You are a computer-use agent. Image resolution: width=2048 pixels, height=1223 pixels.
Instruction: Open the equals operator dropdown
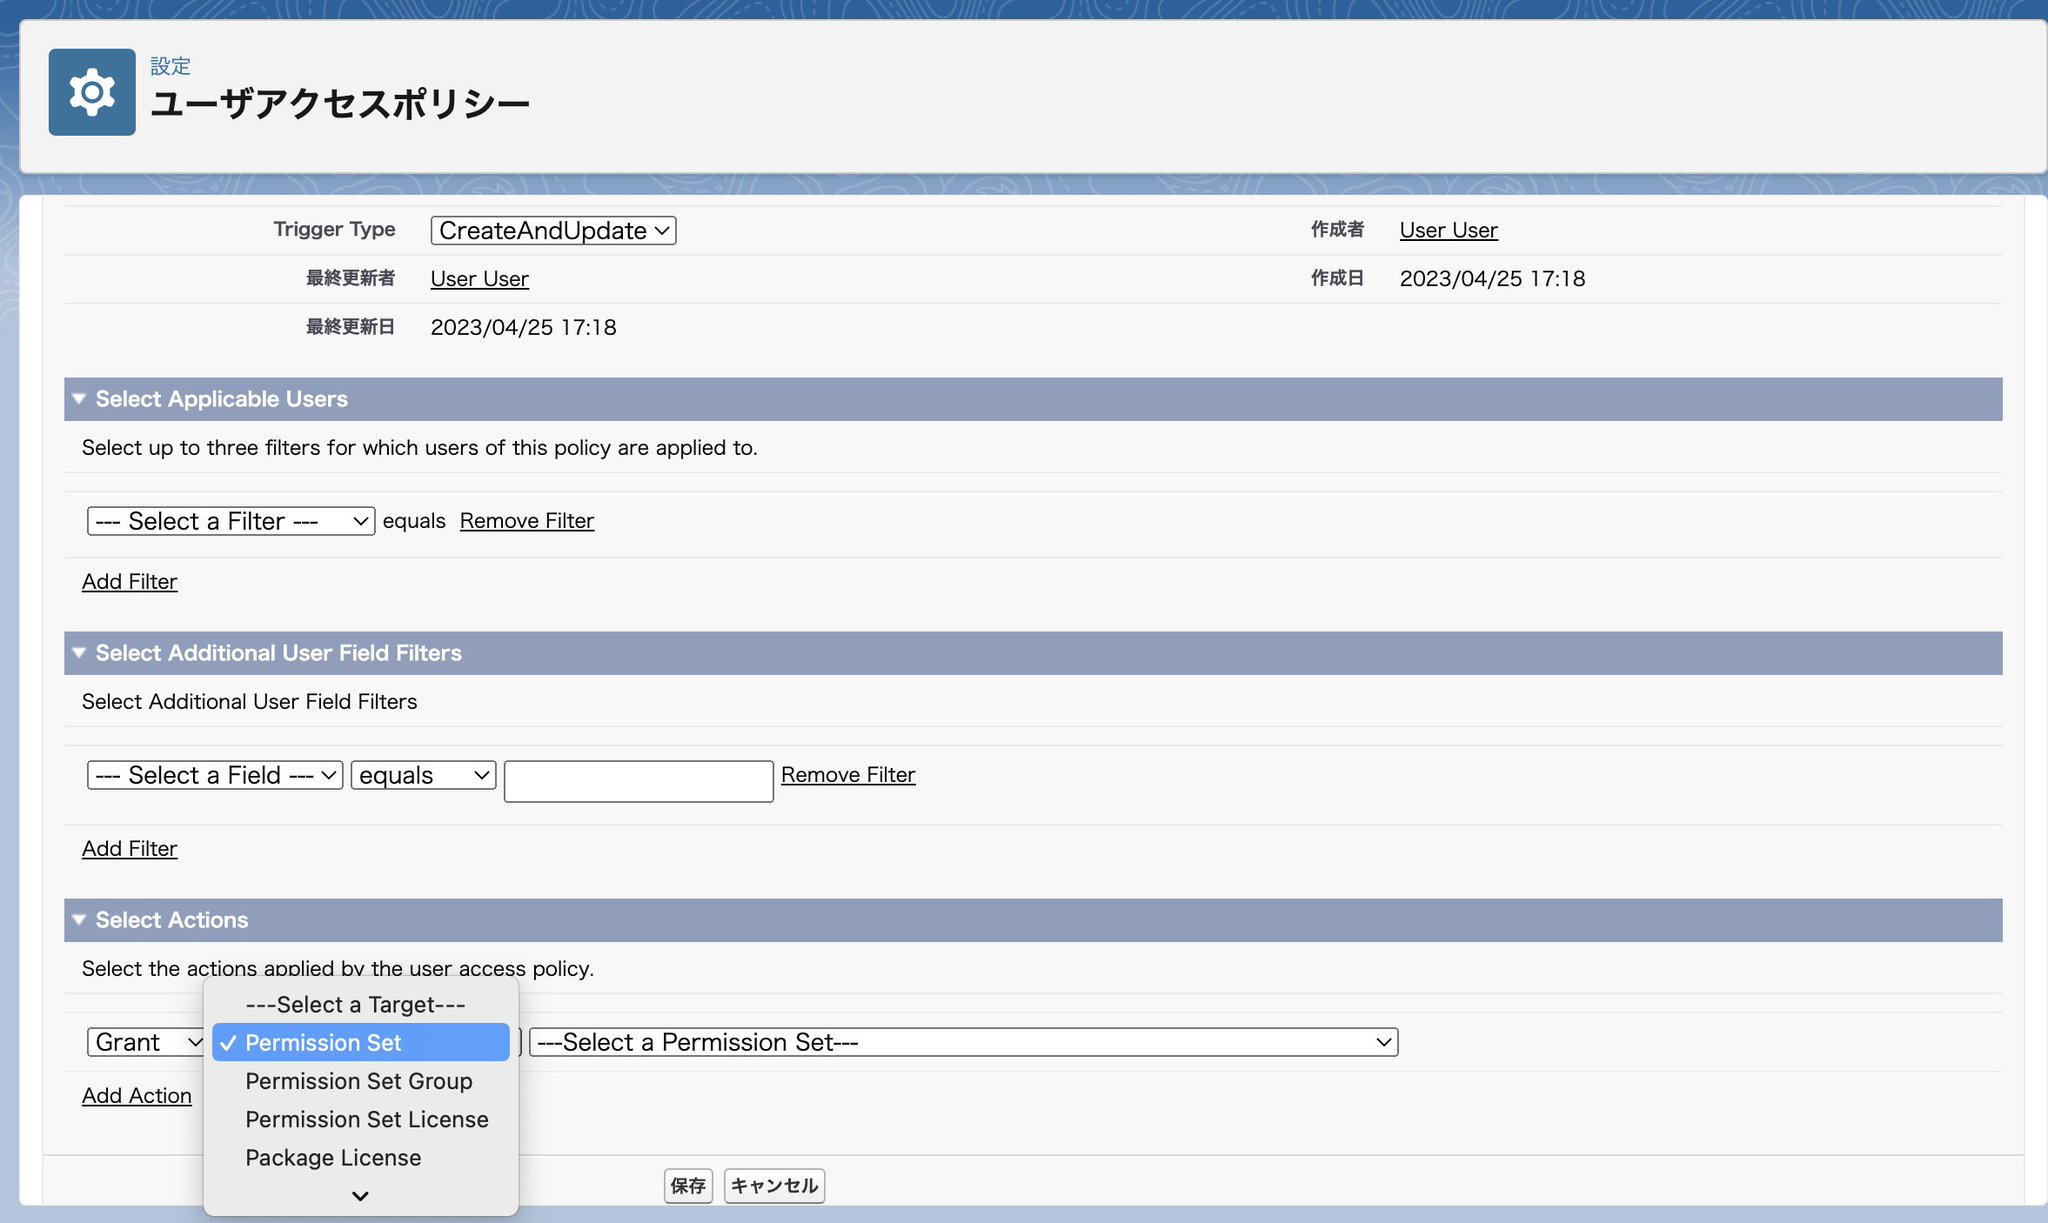[423, 775]
